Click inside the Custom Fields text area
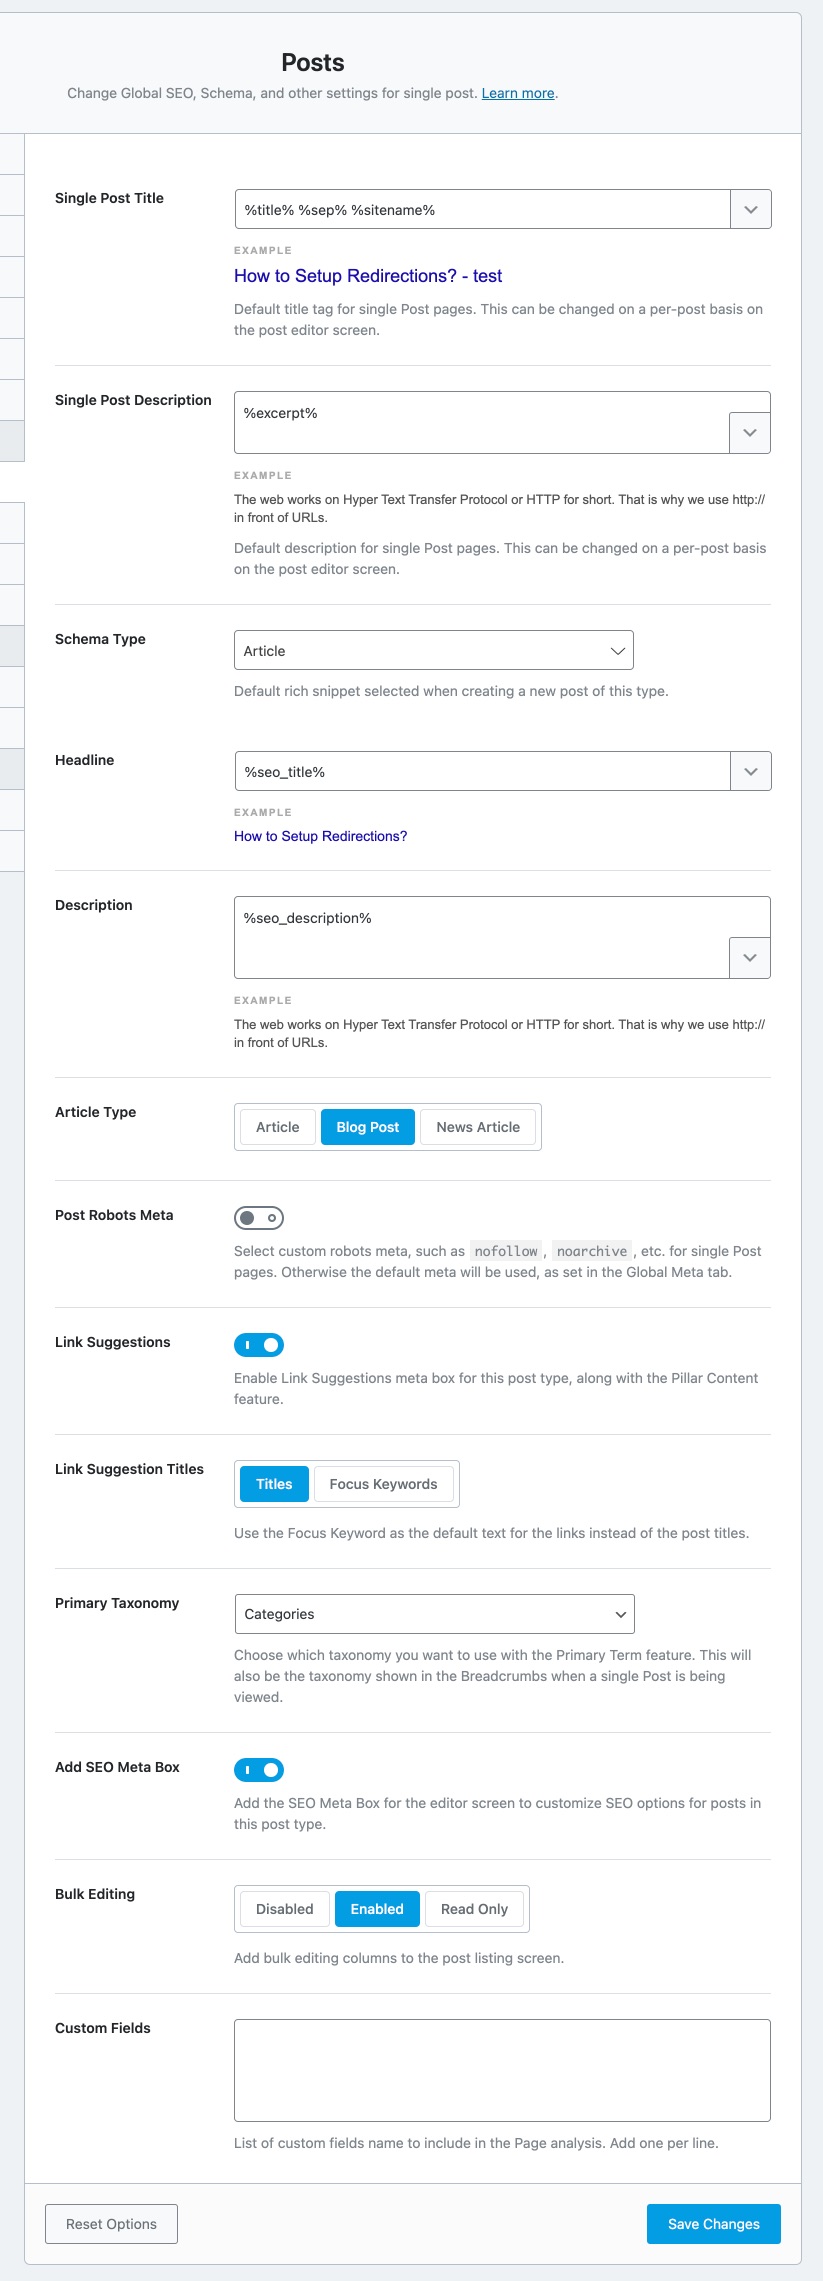This screenshot has width=823, height=2281. [502, 2070]
